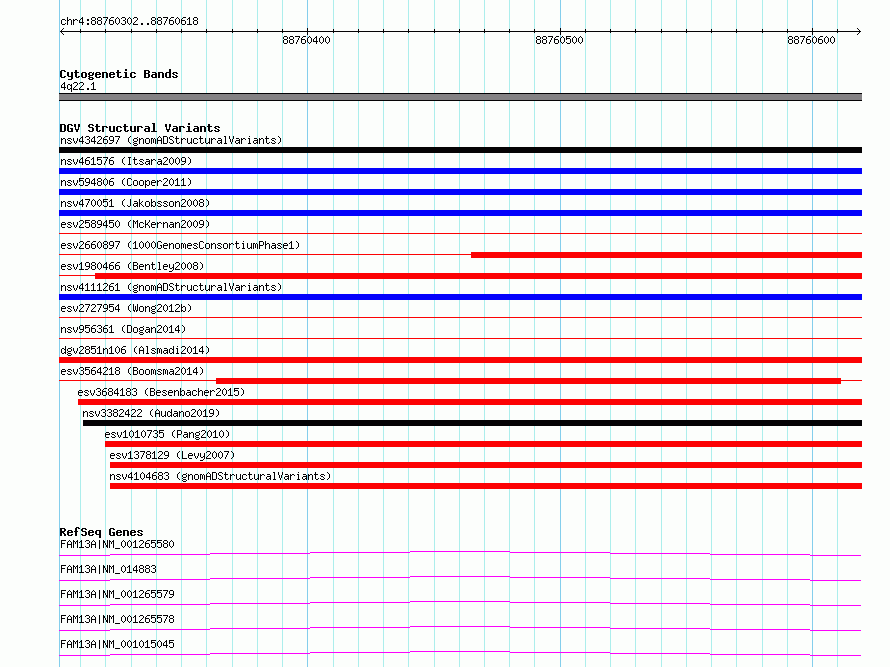Select the red nsv4104683 variant bar
Image resolution: width=890 pixels, height=667 pixels.
click(486, 486)
